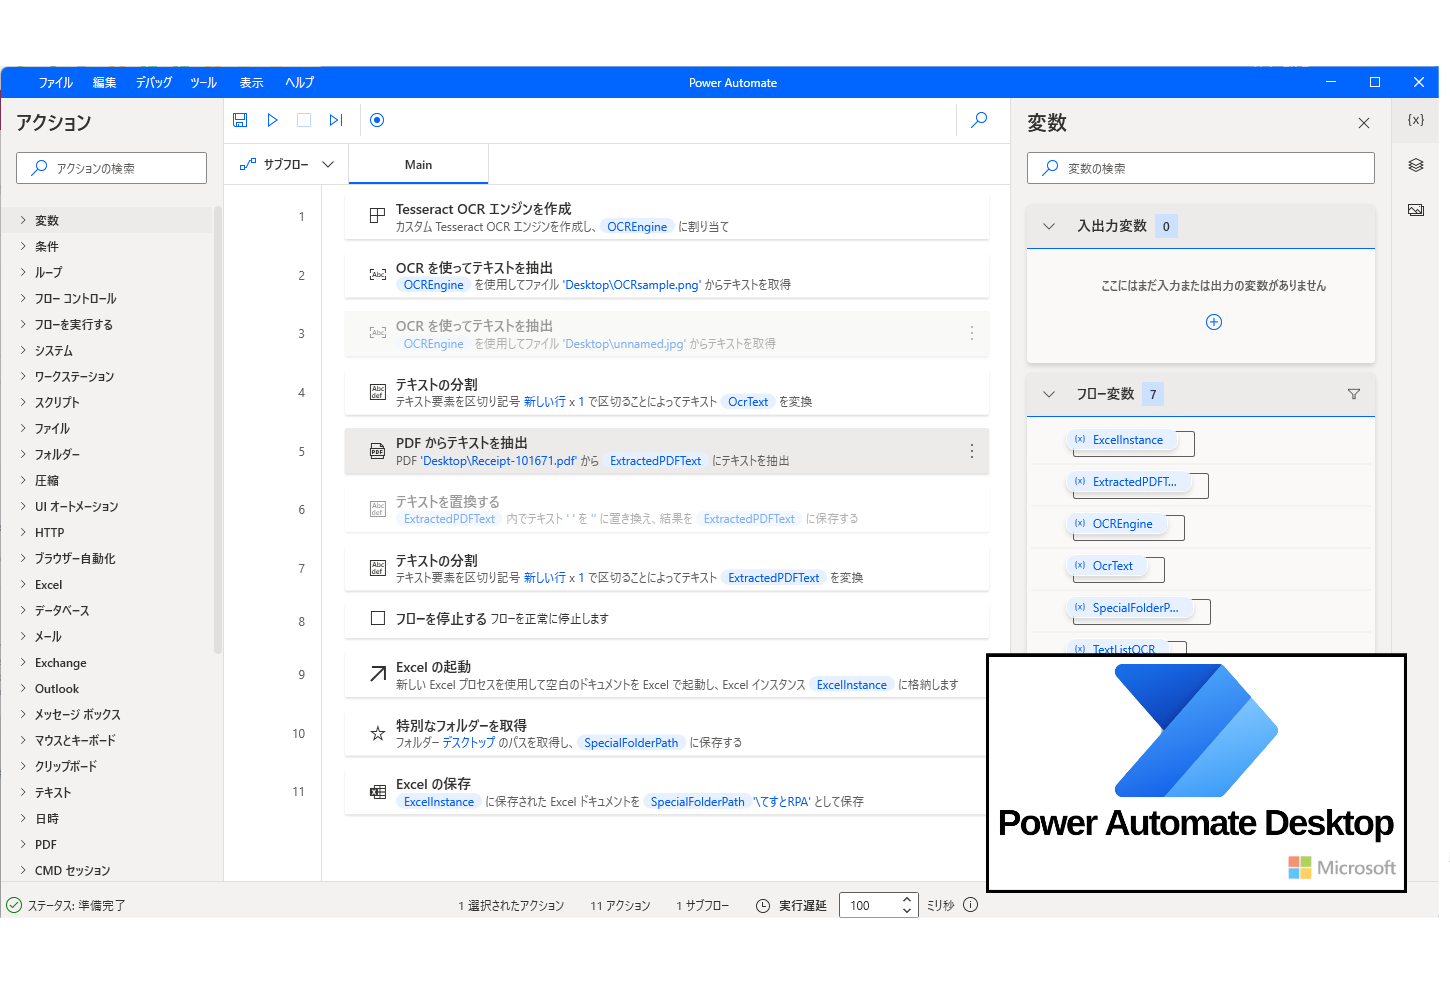1450x1000 pixels.
Task: Click the 実行遅延 clock icon
Action: (763, 906)
